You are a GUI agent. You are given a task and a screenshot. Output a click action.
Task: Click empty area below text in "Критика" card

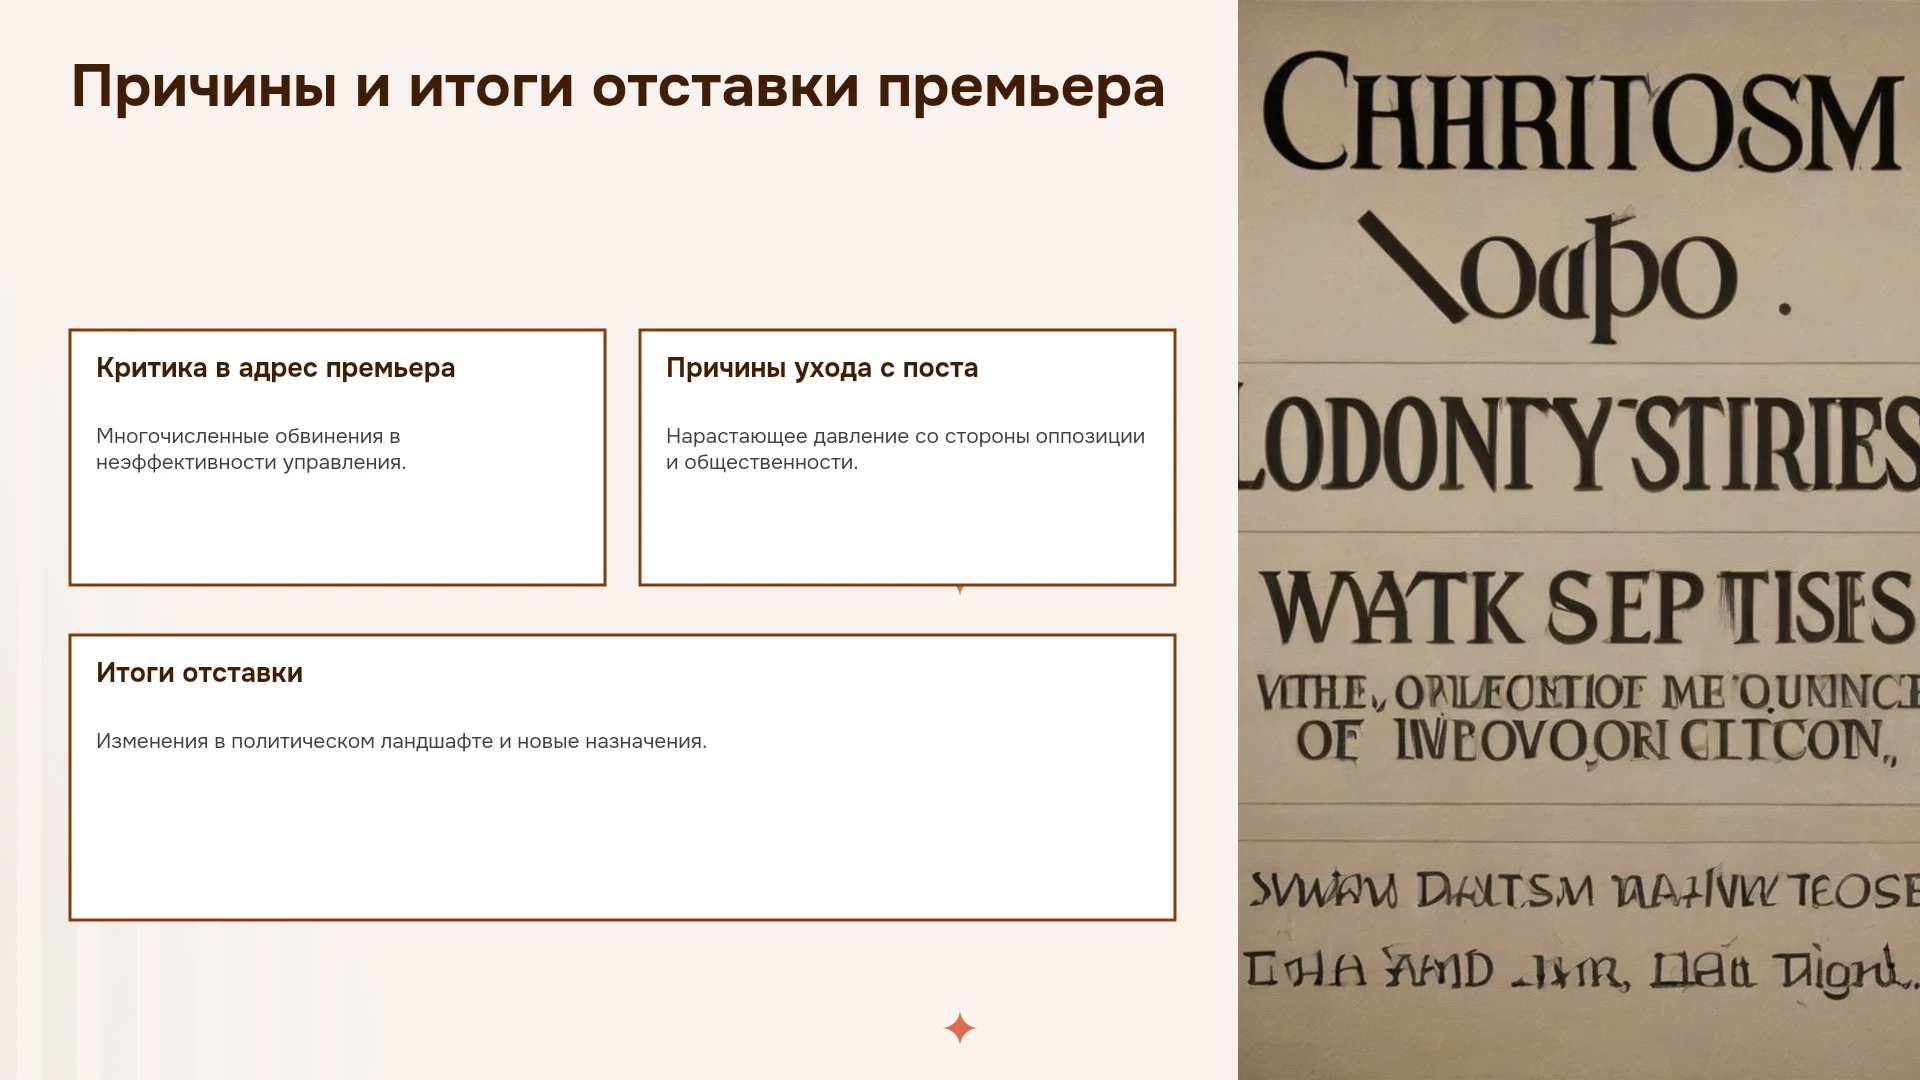[337, 530]
